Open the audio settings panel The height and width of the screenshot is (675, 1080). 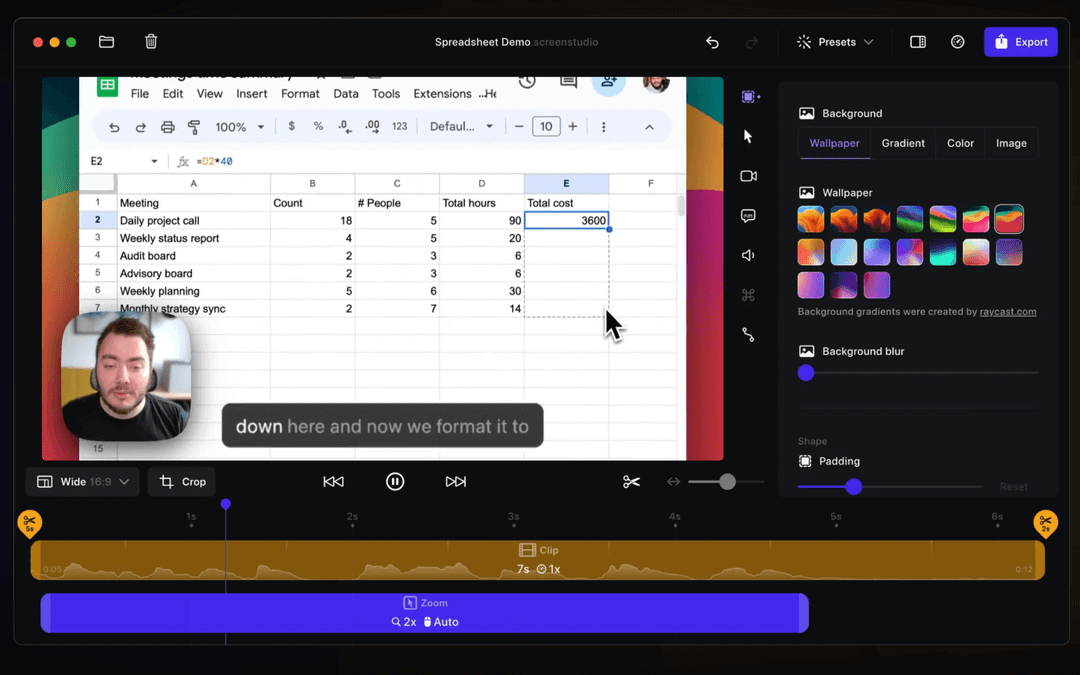(x=748, y=255)
